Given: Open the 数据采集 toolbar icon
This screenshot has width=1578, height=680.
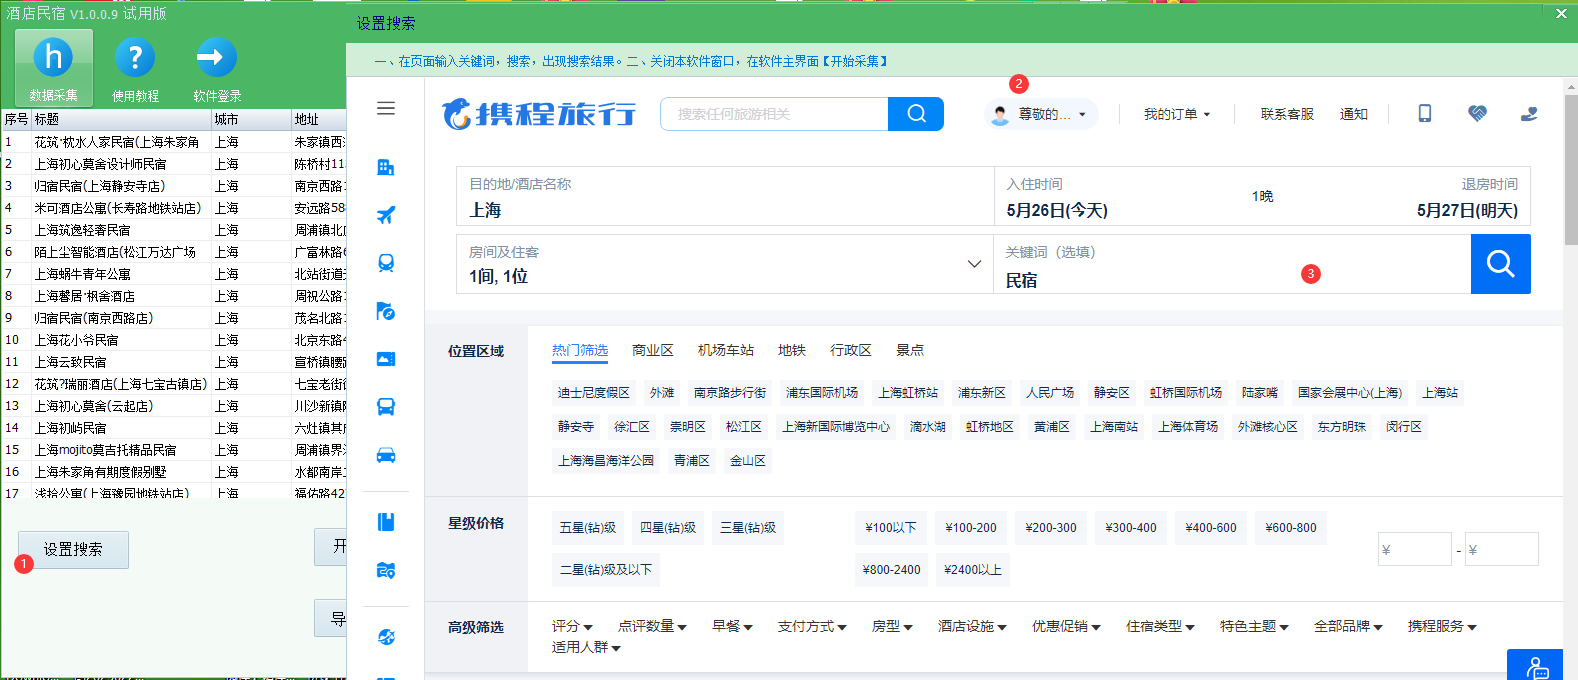Looking at the screenshot, I should 54,67.
